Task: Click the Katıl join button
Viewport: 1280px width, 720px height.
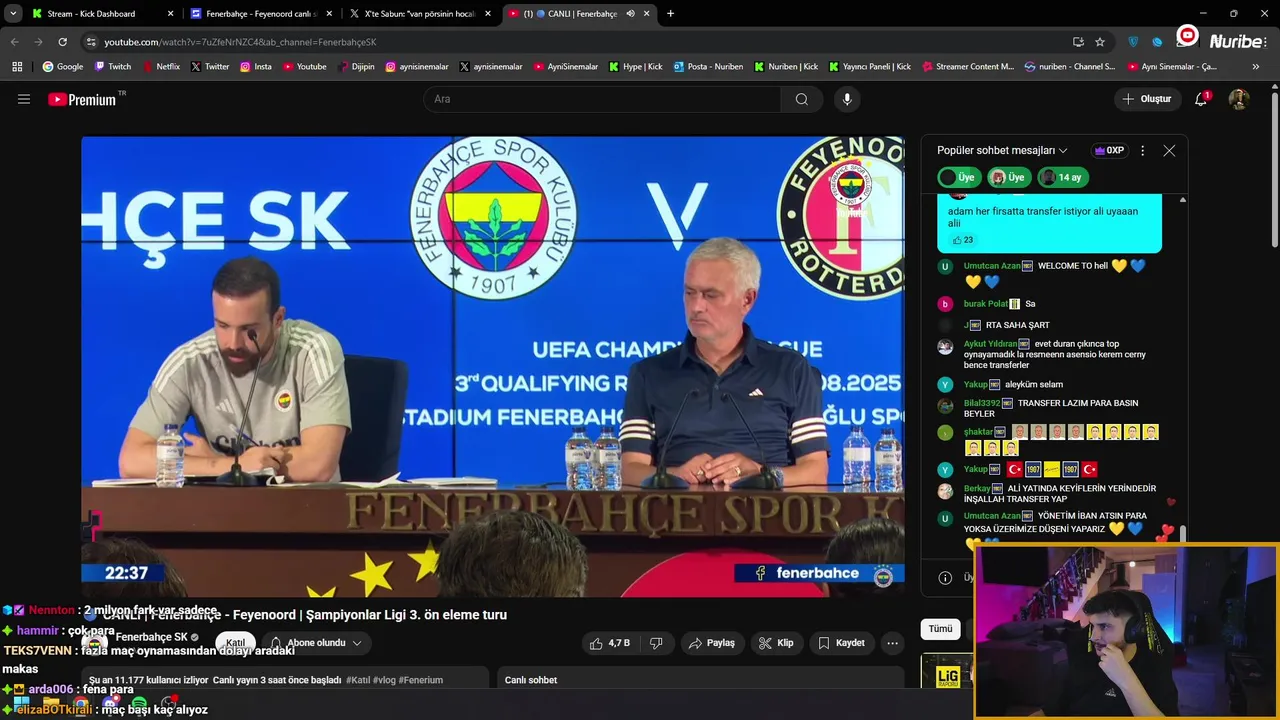Action: [235, 643]
